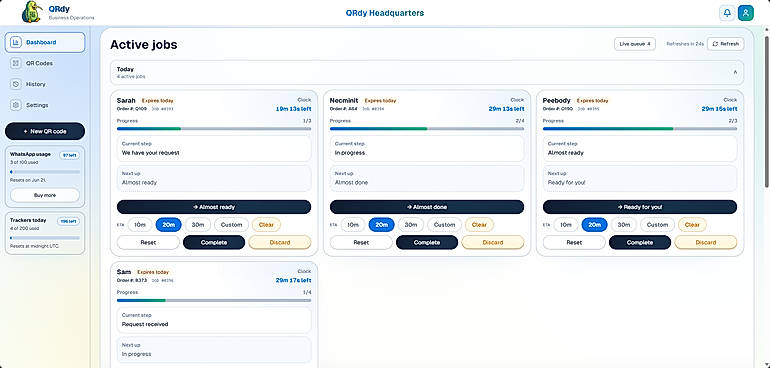Set Peebody's ETA to 20m

pos(595,225)
